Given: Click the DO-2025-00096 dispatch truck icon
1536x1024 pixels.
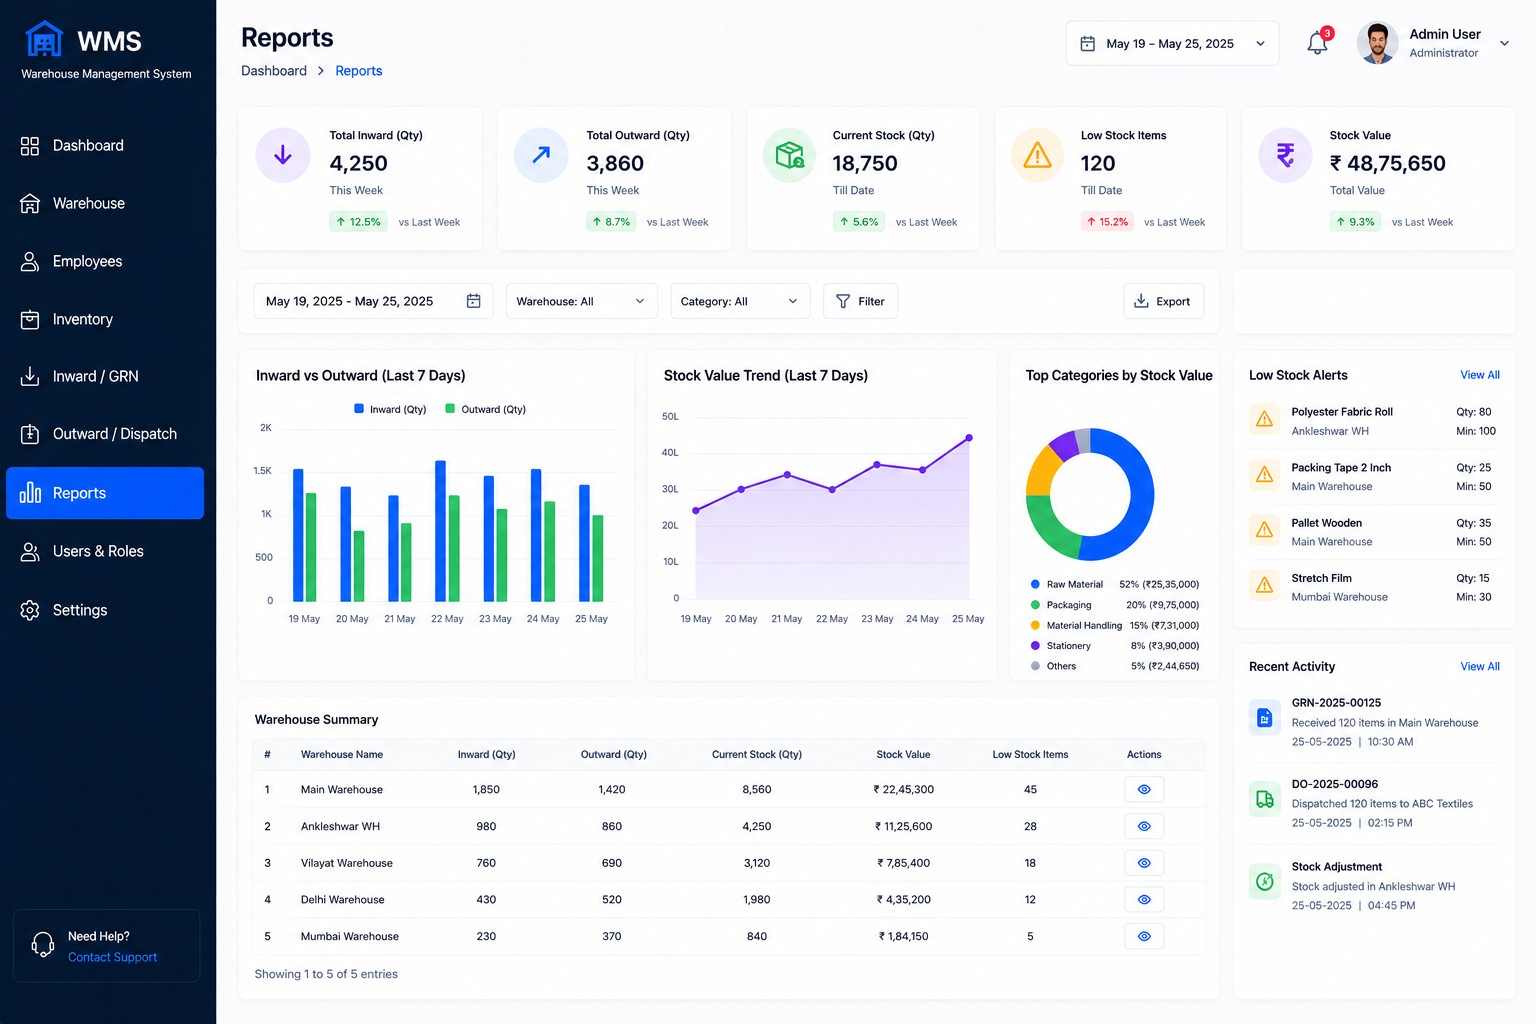Looking at the screenshot, I should click(1265, 799).
